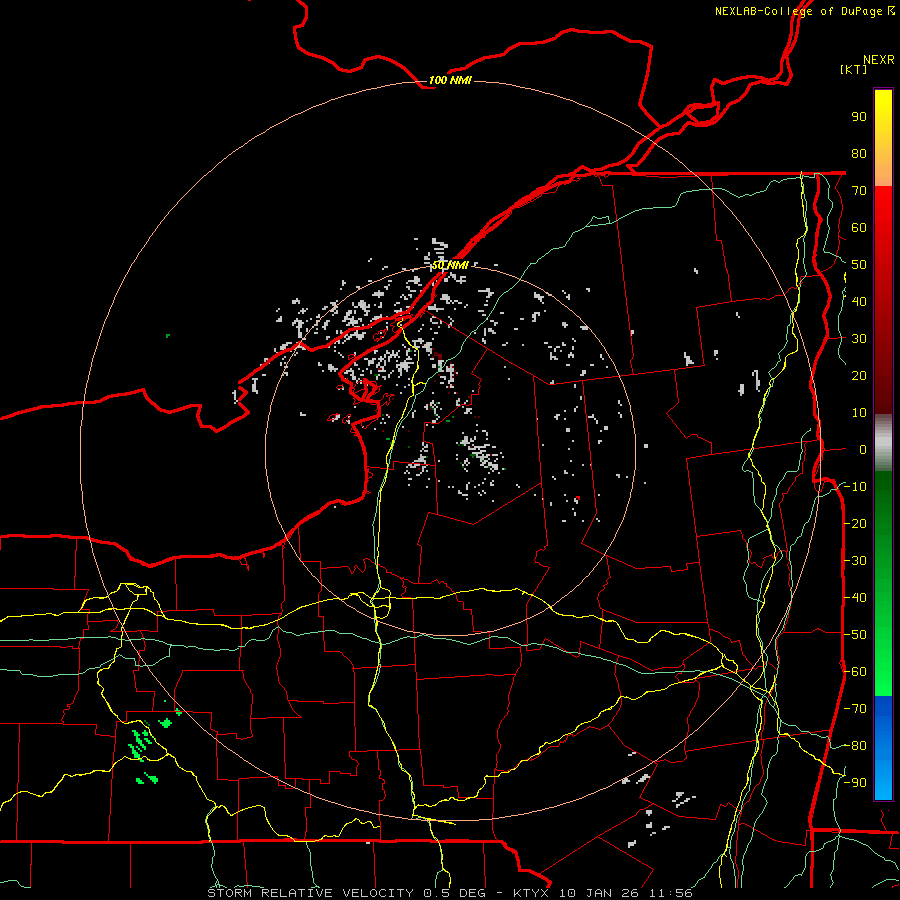The height and width of the screenshot is (900, 900).
Task: Click the bright red segment of color bar
Action: (883, 224)
